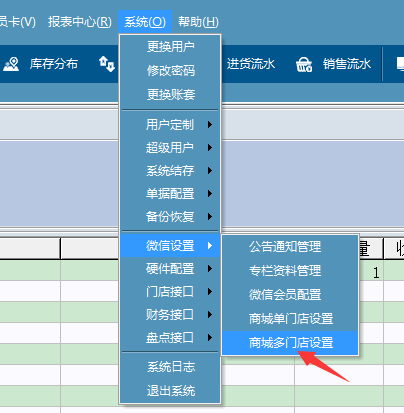Expand the 用户定制 submenu arrow
Viewport: 404px width, 413px height.
[210, 125]
